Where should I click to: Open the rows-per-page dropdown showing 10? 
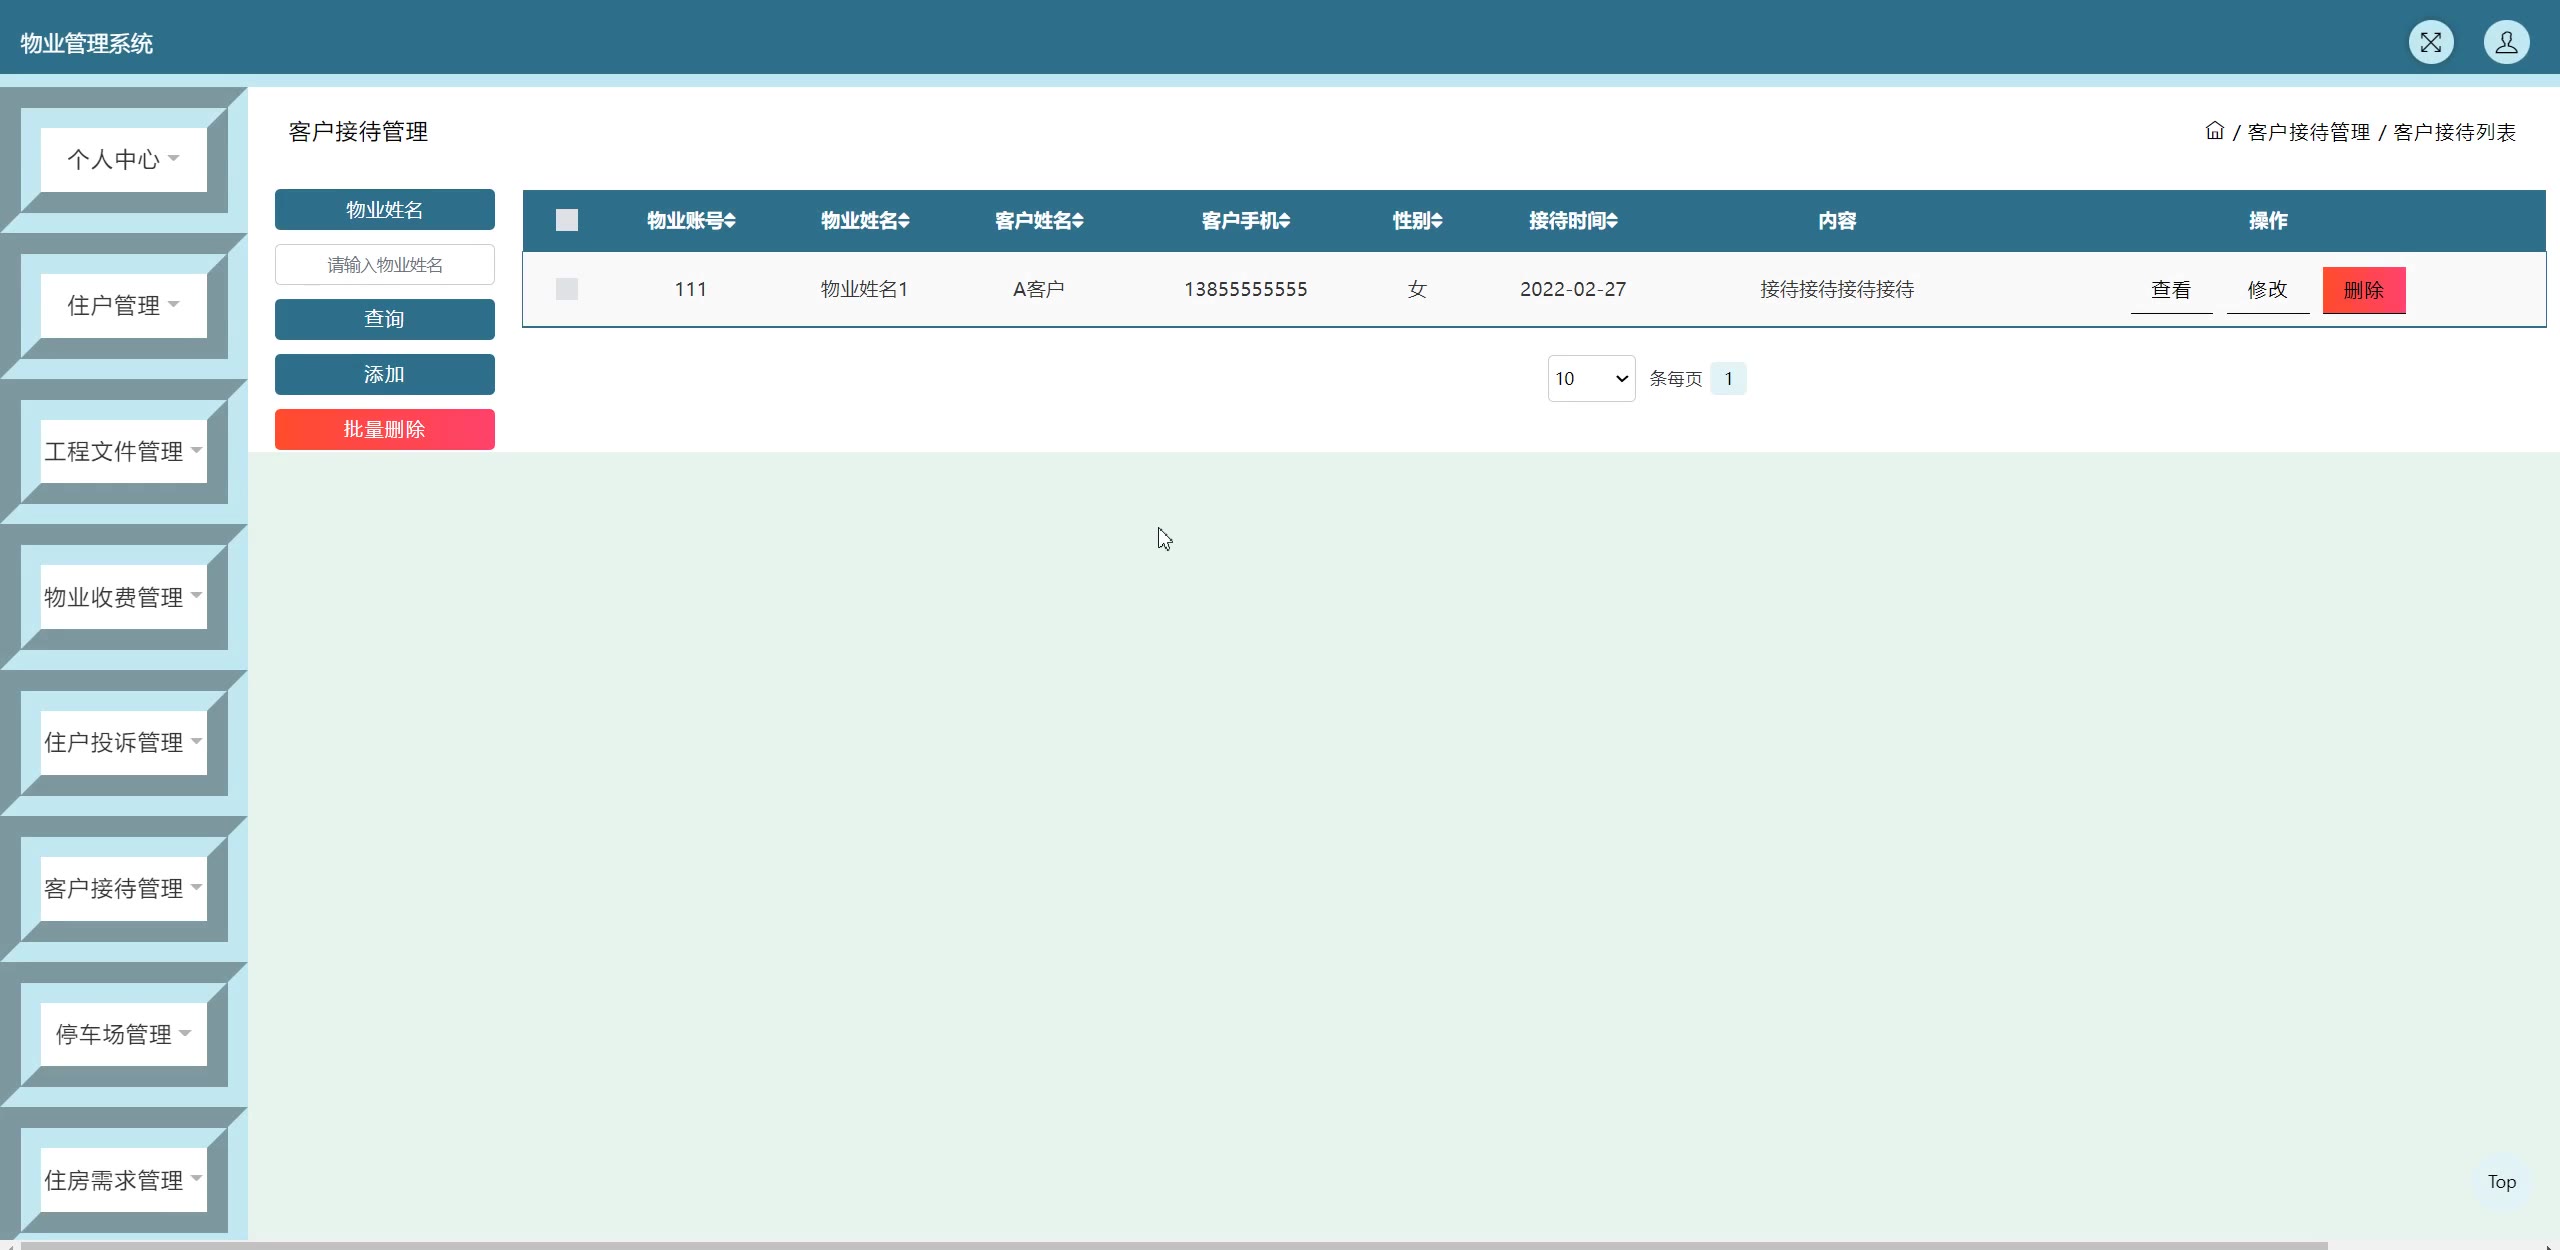(x=1591, y=379)
